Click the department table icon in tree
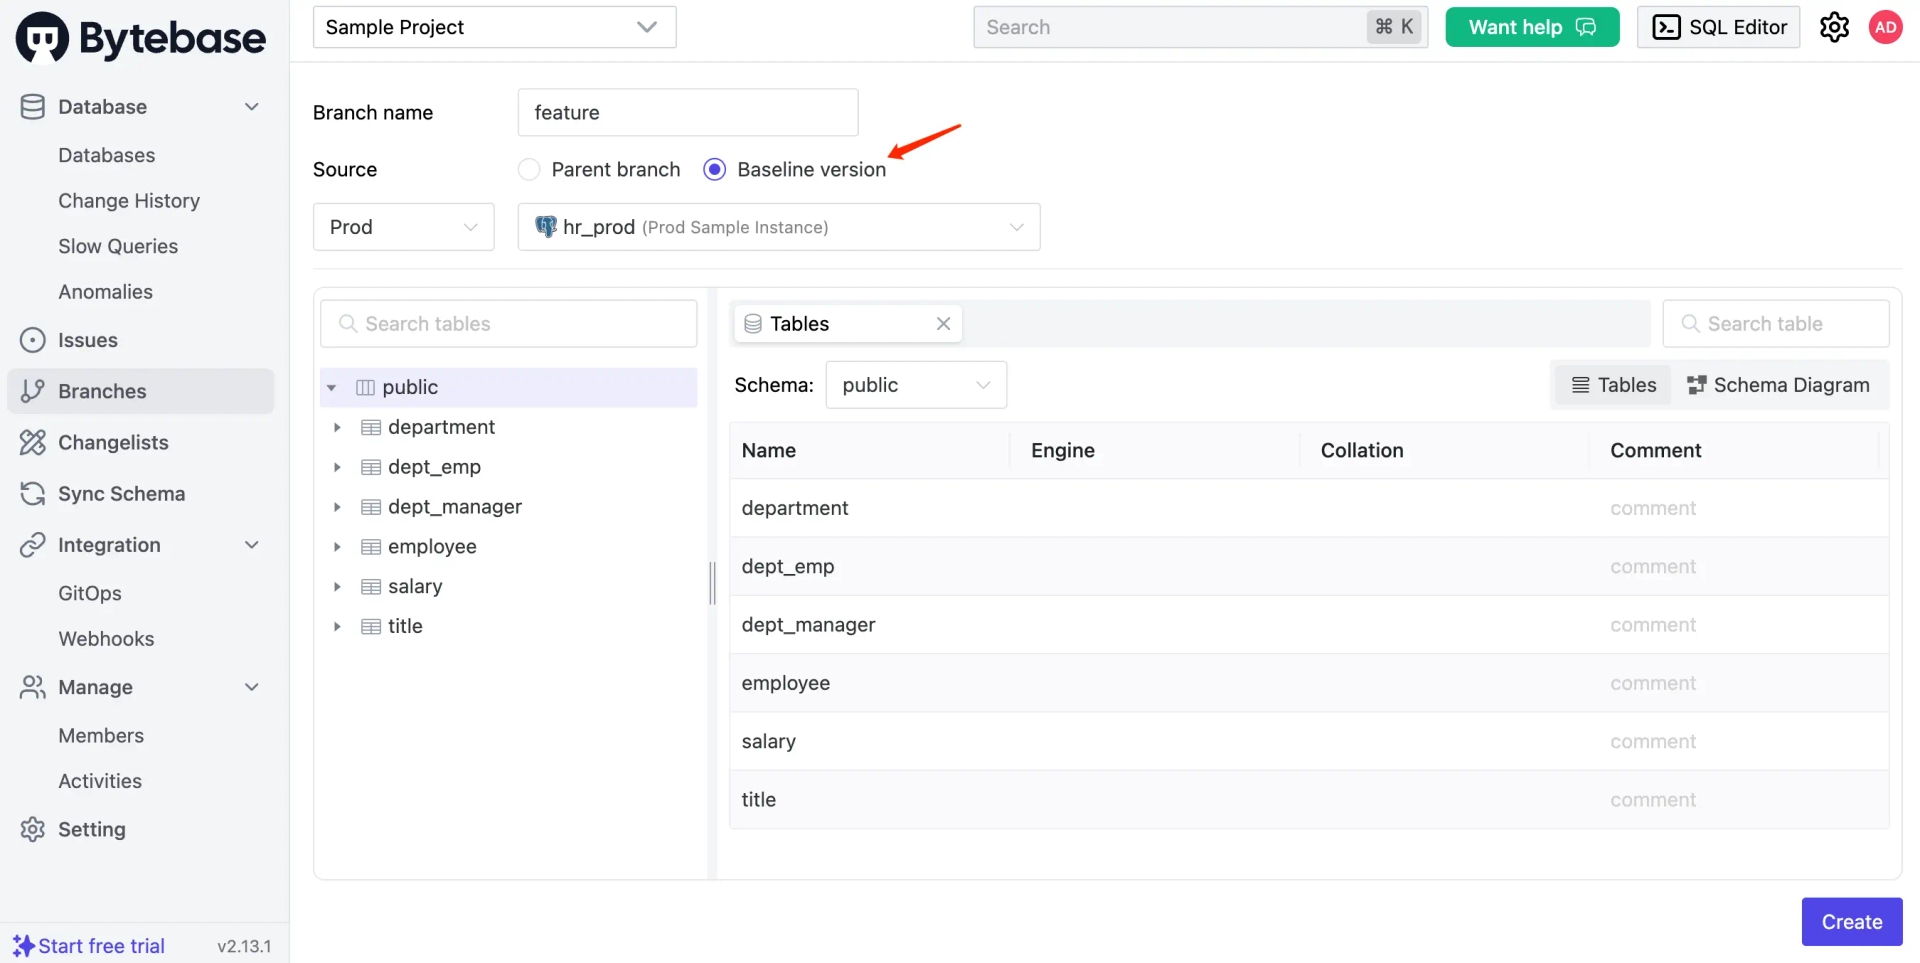1920x963 pixels. pyautogui.click(x=371, y=427)
